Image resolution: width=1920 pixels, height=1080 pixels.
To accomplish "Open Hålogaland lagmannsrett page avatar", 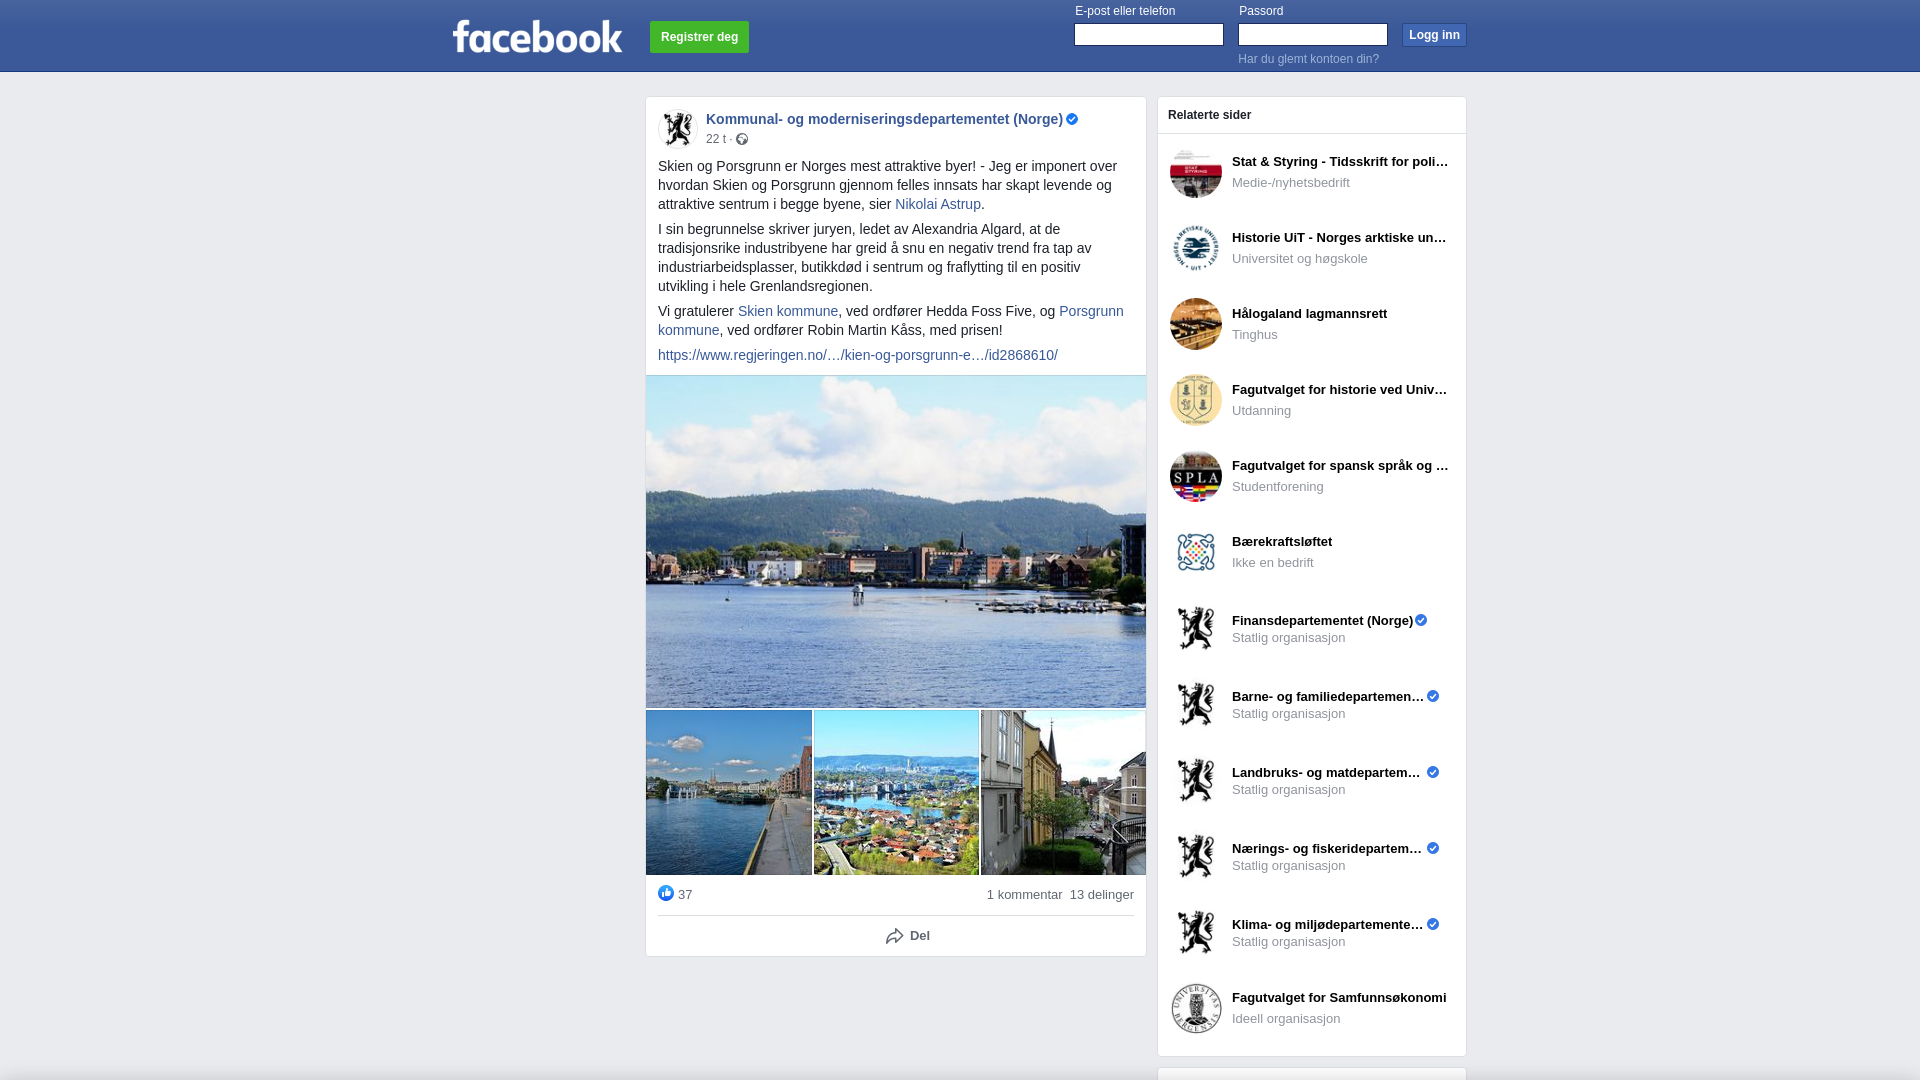I will 1196,324.
